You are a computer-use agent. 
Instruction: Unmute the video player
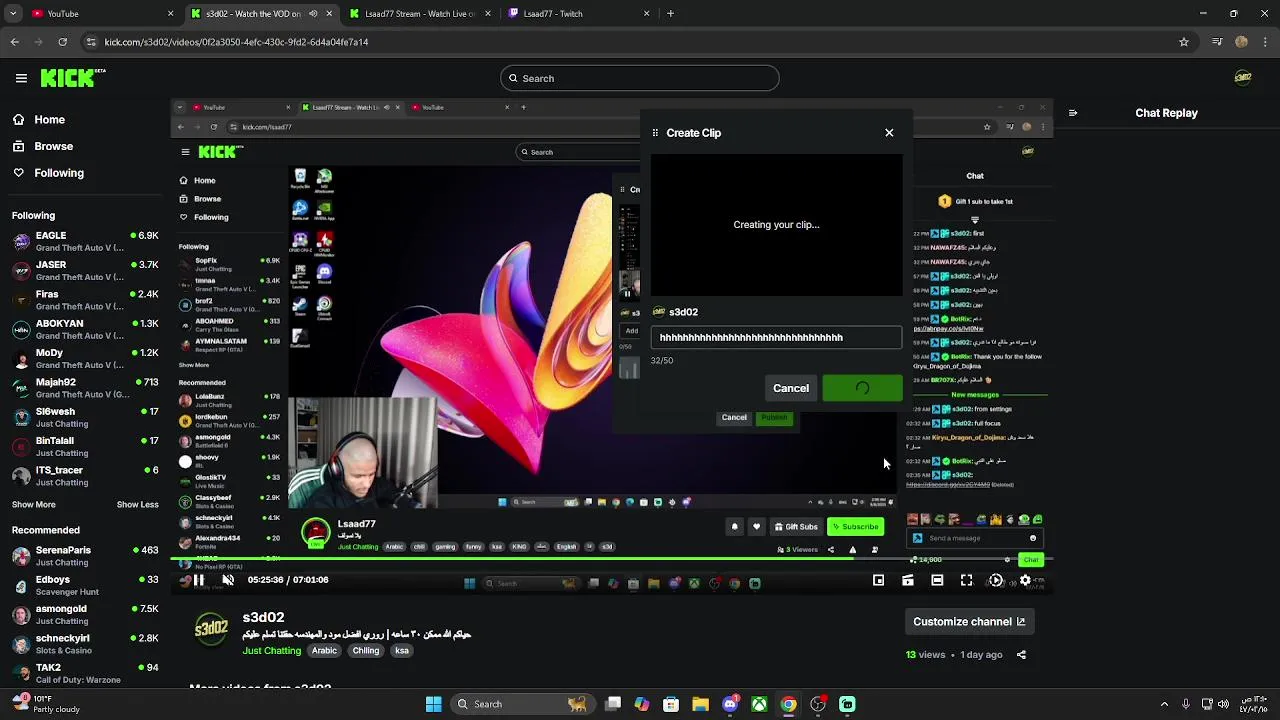click(x=228, y=580)
